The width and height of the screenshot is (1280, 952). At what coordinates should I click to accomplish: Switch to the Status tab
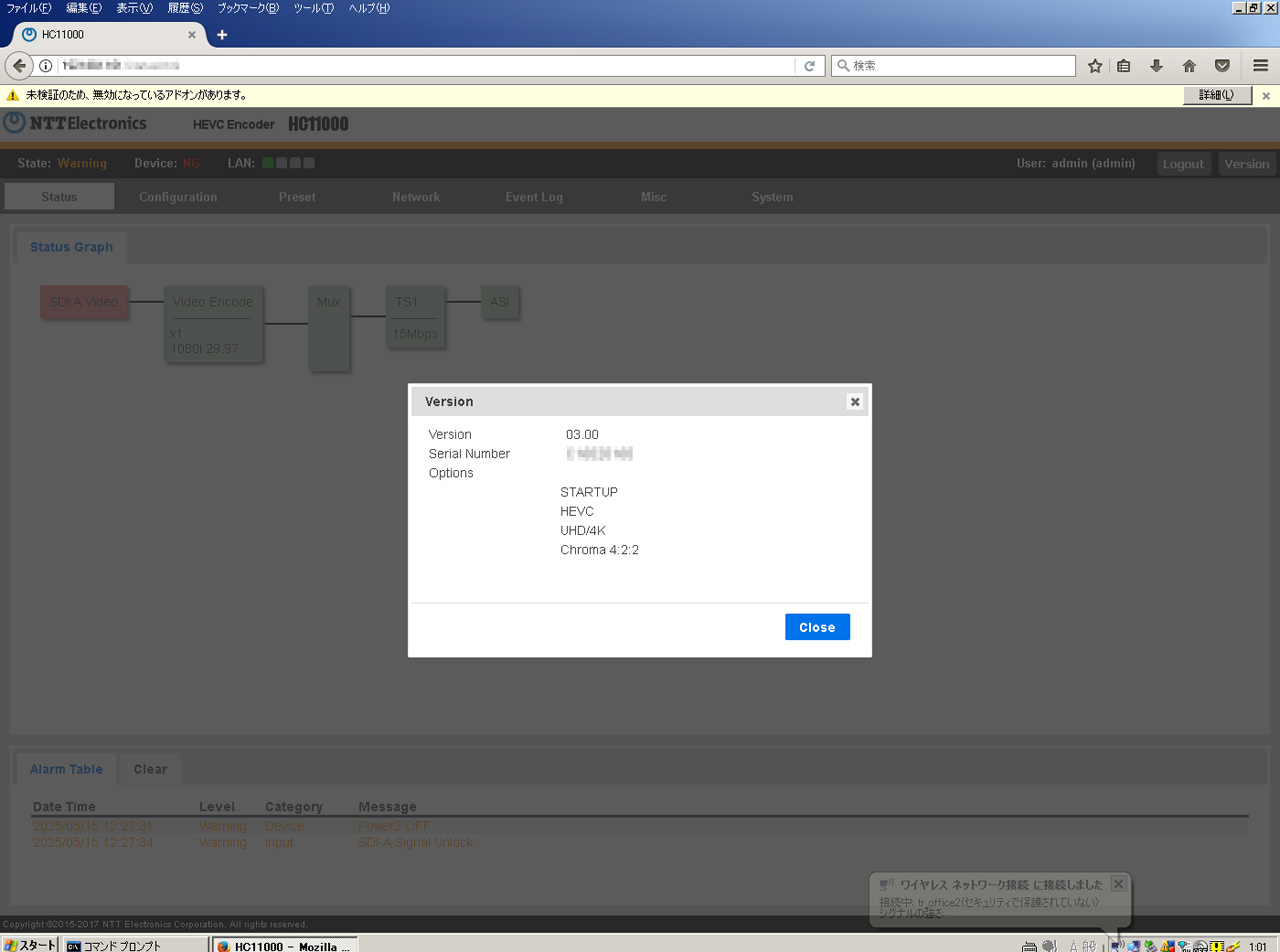pyautogui.click(x=59, y=197)
